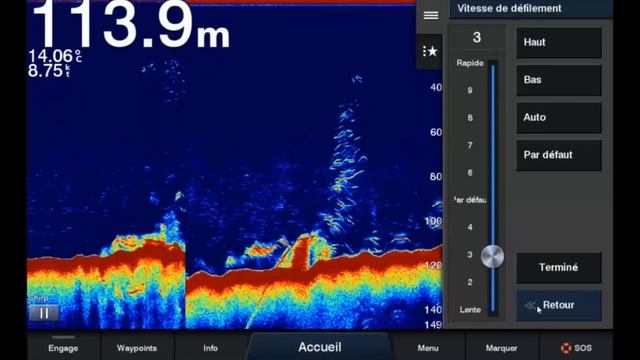Tap the SOS lifebuoy icon
This screenshot has height=360, width=640.
(x=566, y=348)
